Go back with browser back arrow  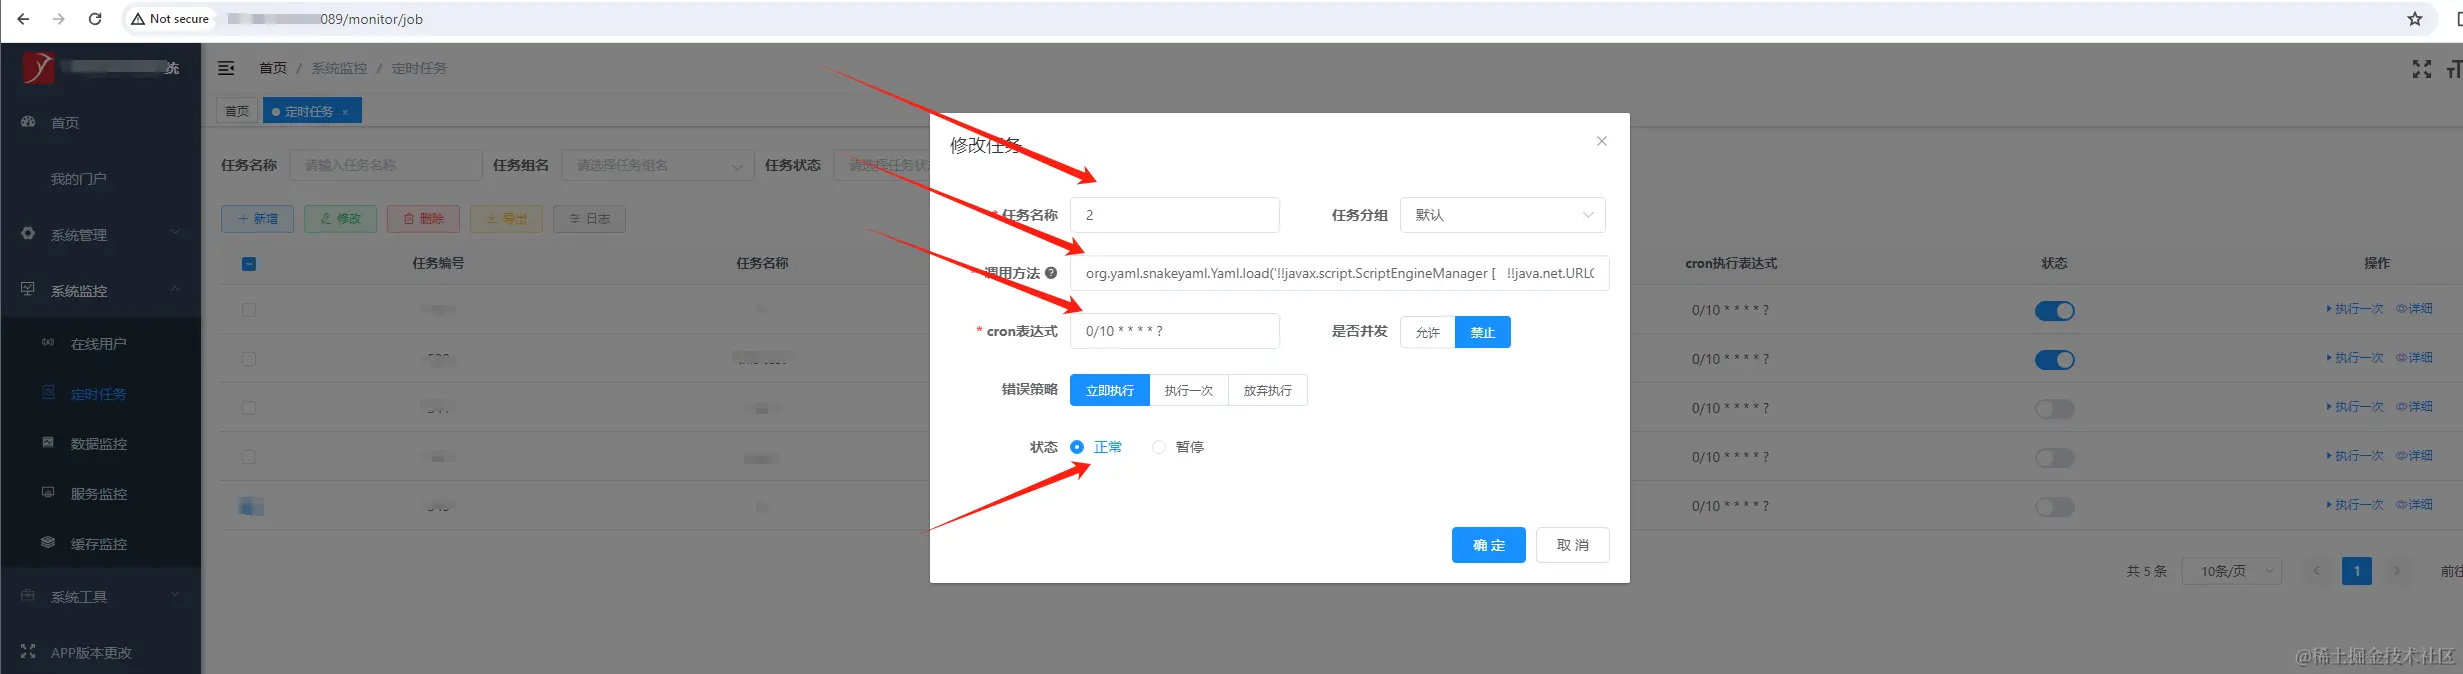(23, 19)
